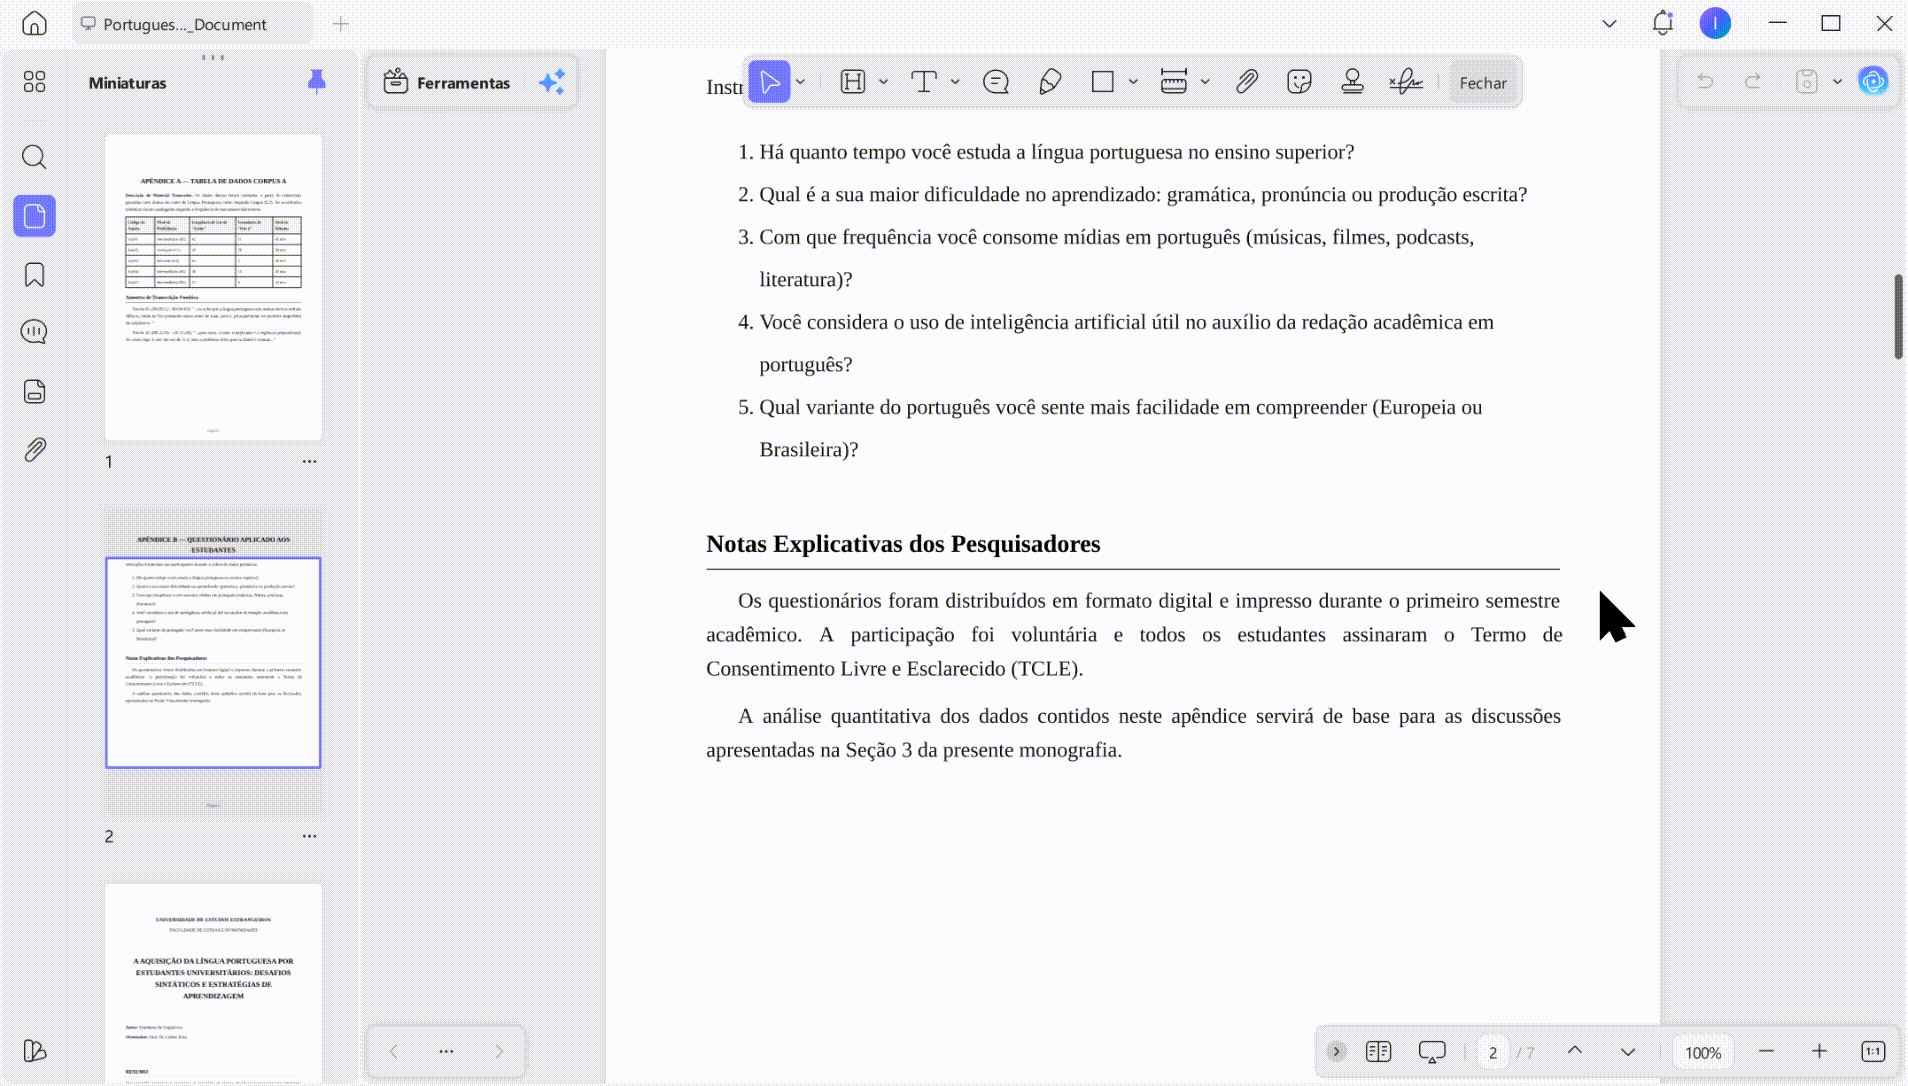Undo the last action
The width and height of the screenshot is (1908, 1086).
[1705, 82]
